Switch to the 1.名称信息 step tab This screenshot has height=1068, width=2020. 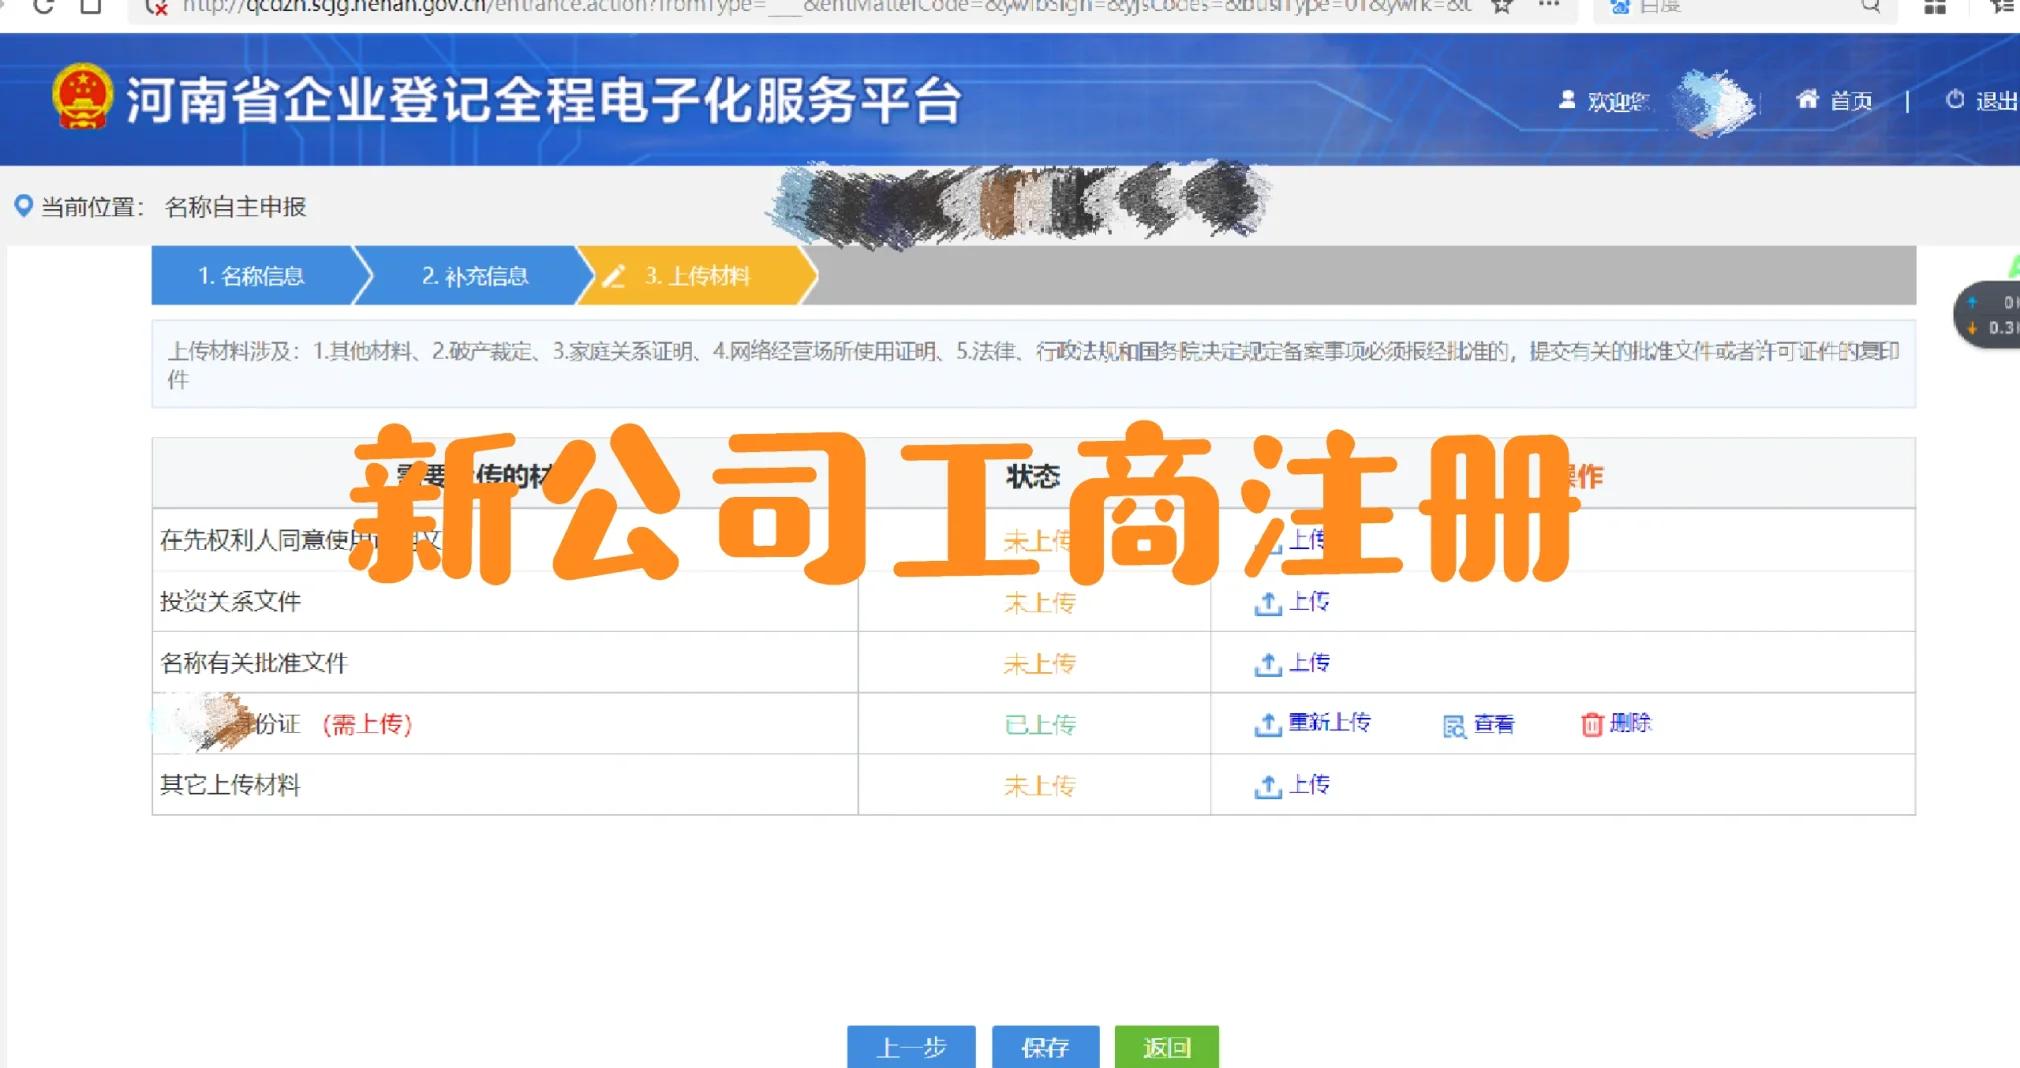pos(253,276)
